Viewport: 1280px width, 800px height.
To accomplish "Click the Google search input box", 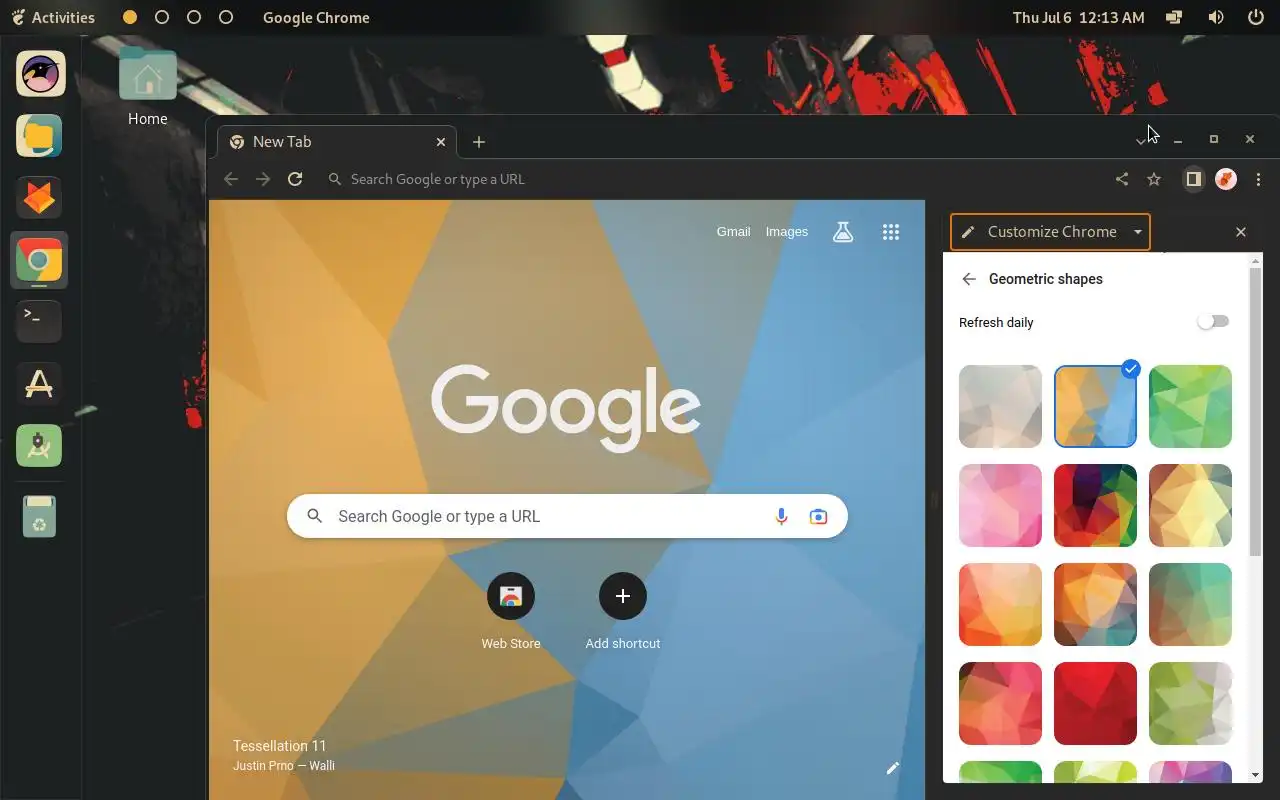I will click(x=567, y=516).
